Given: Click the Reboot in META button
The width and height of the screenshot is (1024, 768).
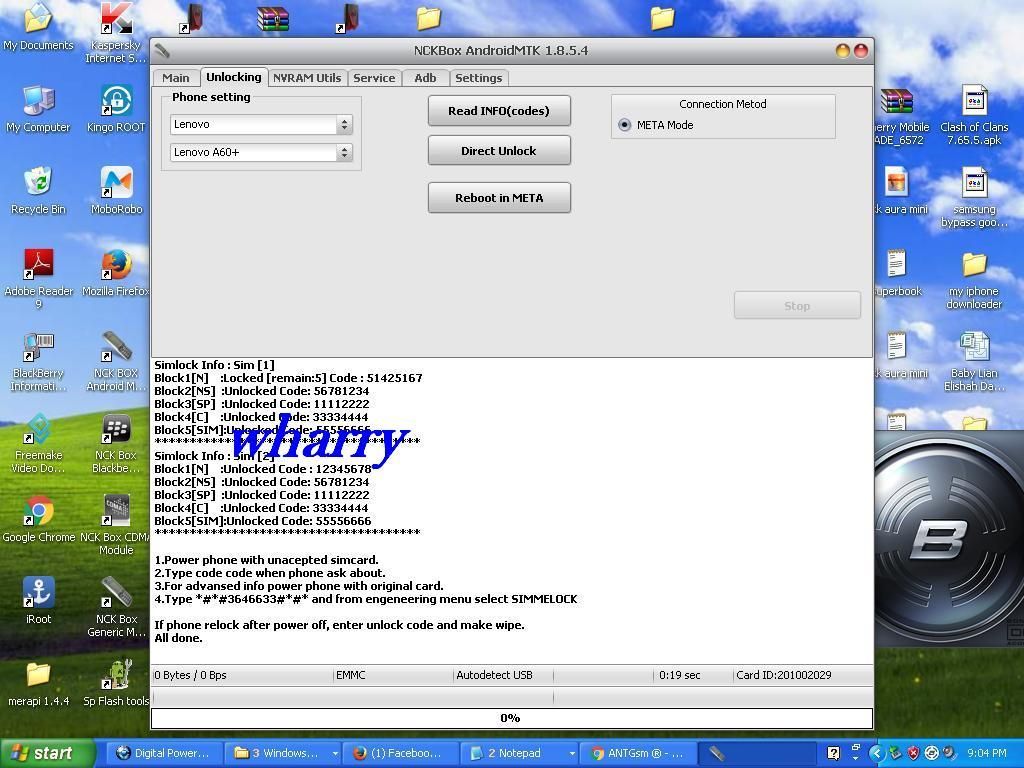Looking at the screenshot, I should pyautogui.click(x=499, y=198).
